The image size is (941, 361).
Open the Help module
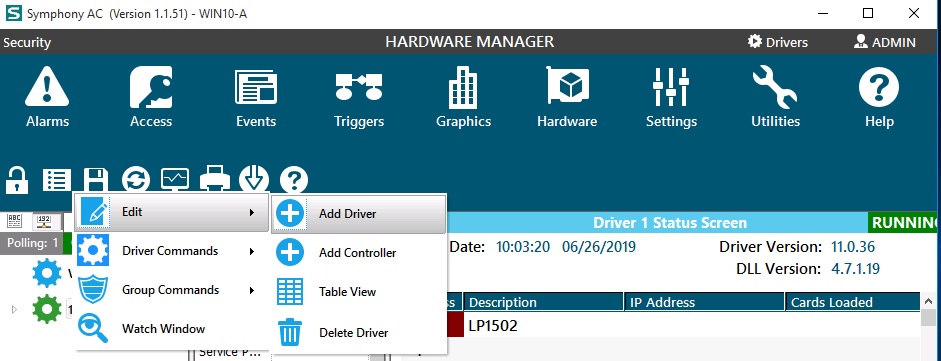(879, 97)
